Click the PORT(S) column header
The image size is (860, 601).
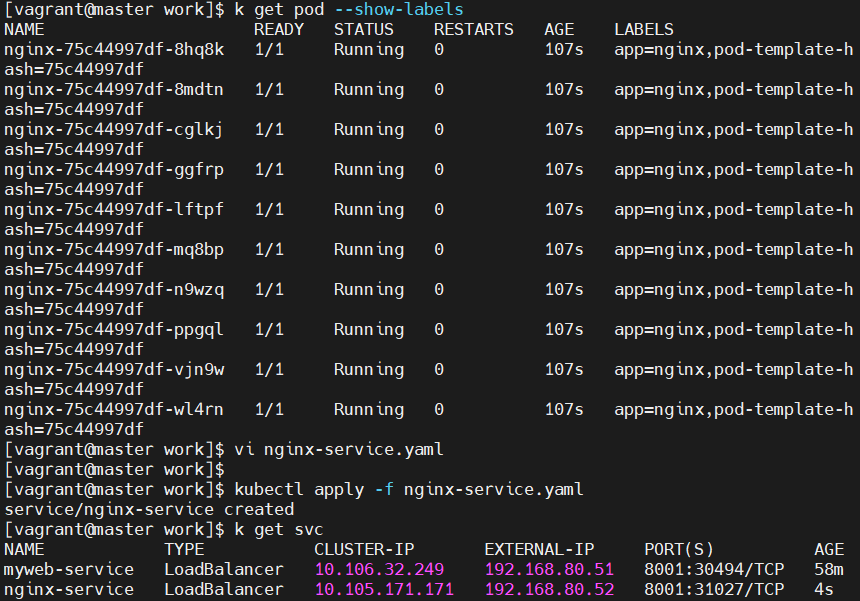(679, 550)
